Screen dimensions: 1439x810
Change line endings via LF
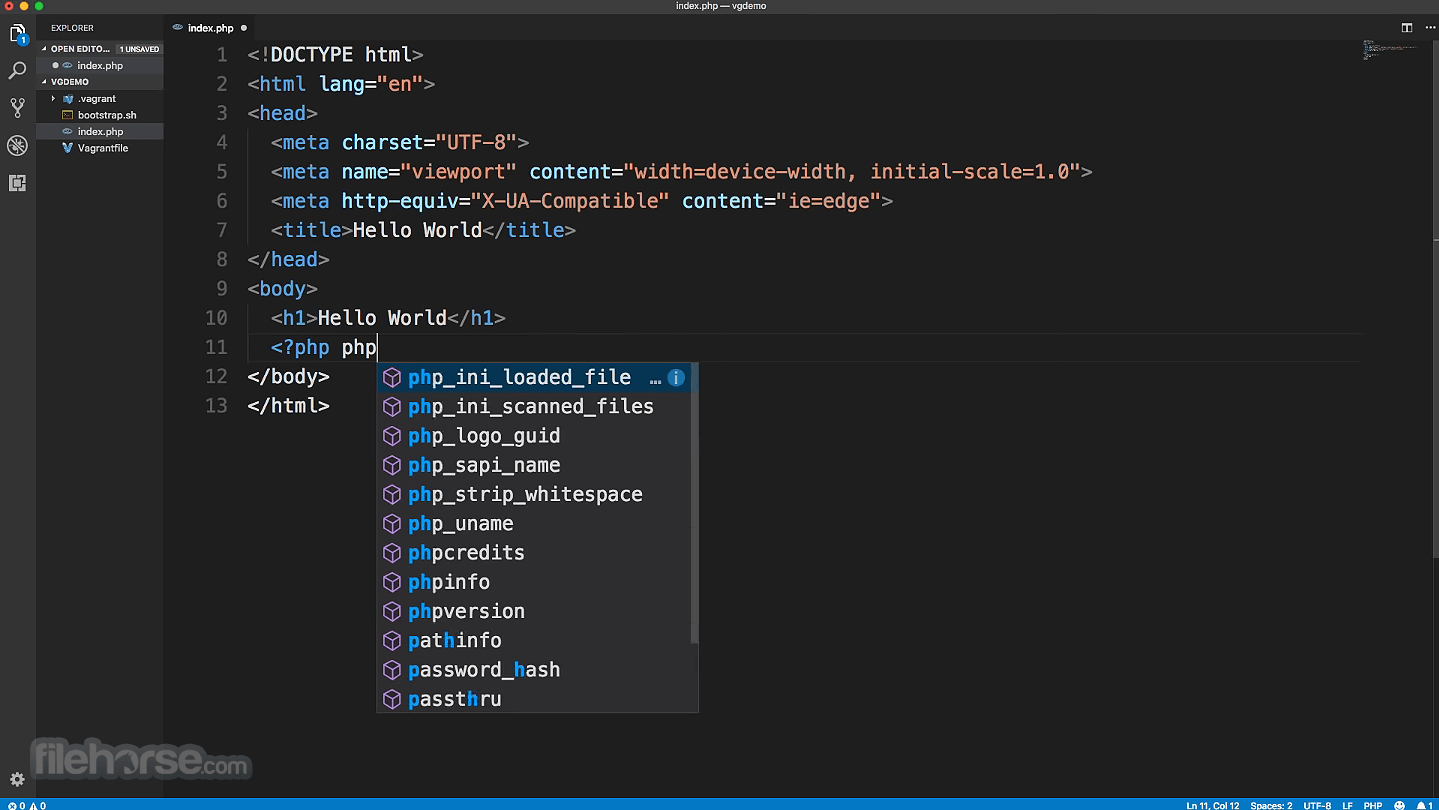[x=1347, y=805]
